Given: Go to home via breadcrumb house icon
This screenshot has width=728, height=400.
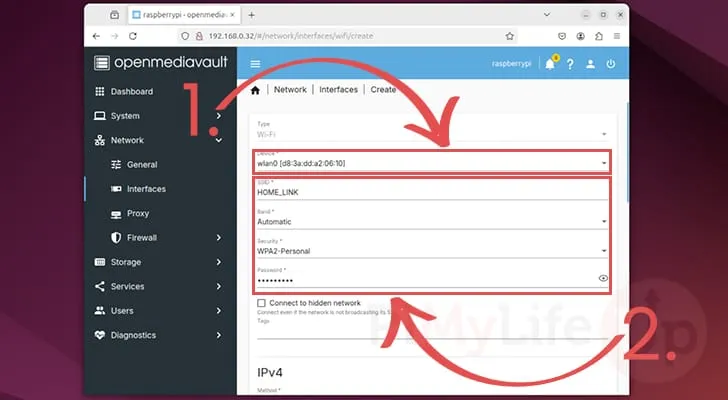Looking at the screenshot, I should pos(255,90).
